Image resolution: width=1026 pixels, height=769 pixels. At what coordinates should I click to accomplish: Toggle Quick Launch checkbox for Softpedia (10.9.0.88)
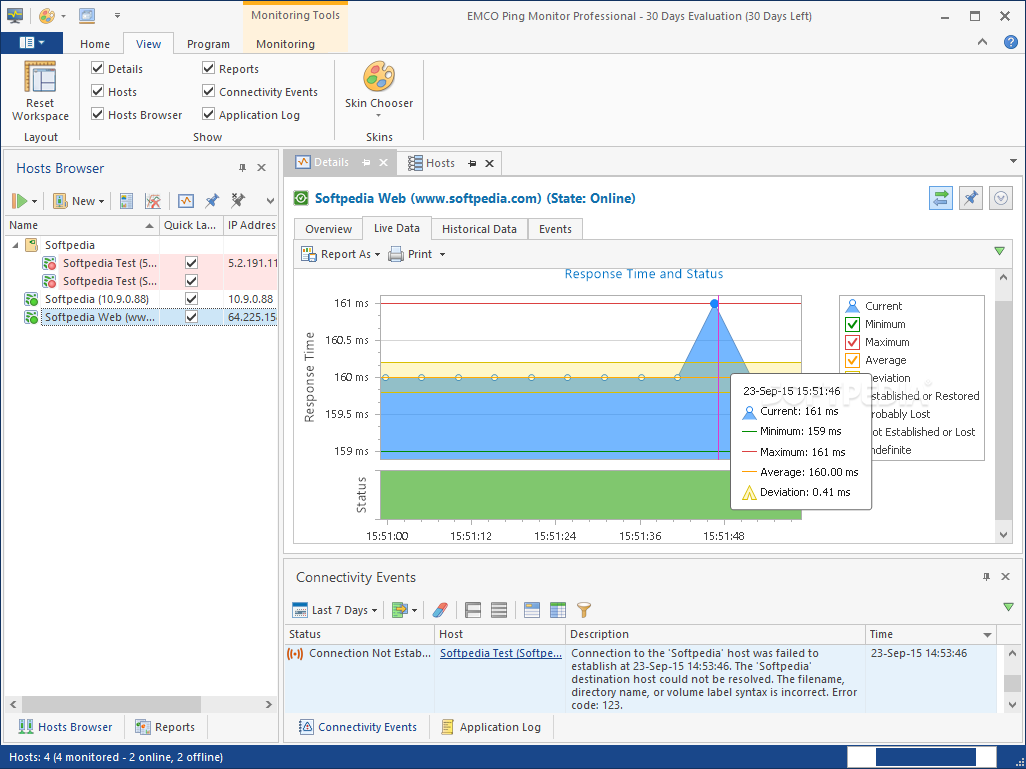tap(191, 298)
